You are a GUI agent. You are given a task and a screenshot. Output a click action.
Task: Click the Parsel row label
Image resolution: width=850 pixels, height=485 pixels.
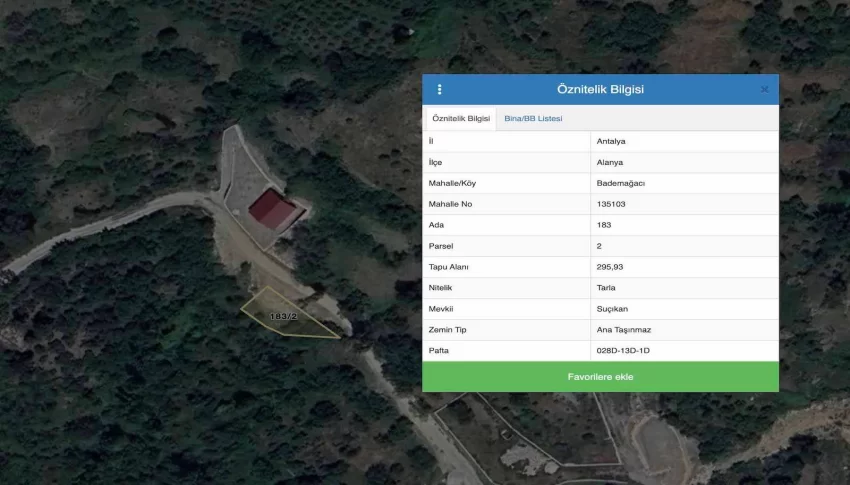[440, 246]
